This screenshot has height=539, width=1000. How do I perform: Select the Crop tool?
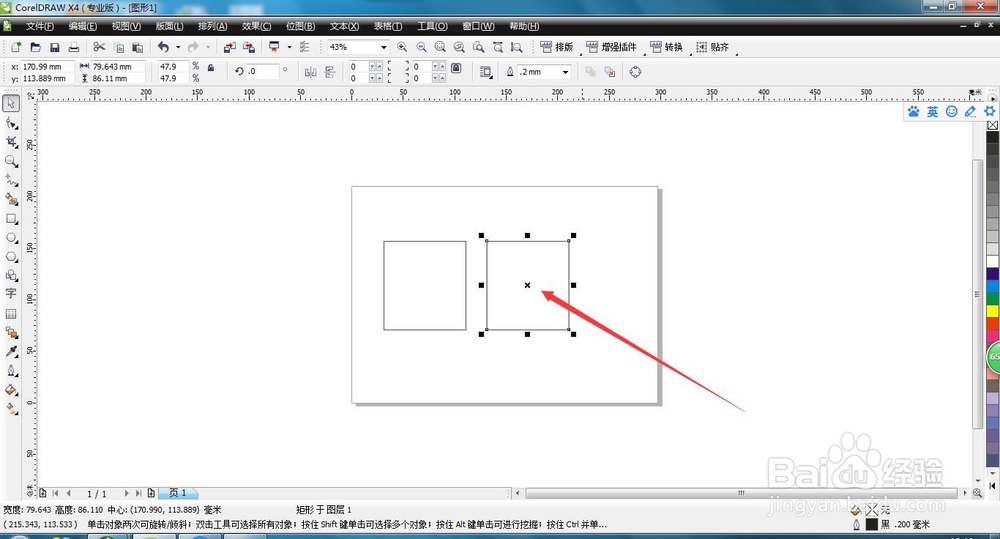tap(11, 142)
